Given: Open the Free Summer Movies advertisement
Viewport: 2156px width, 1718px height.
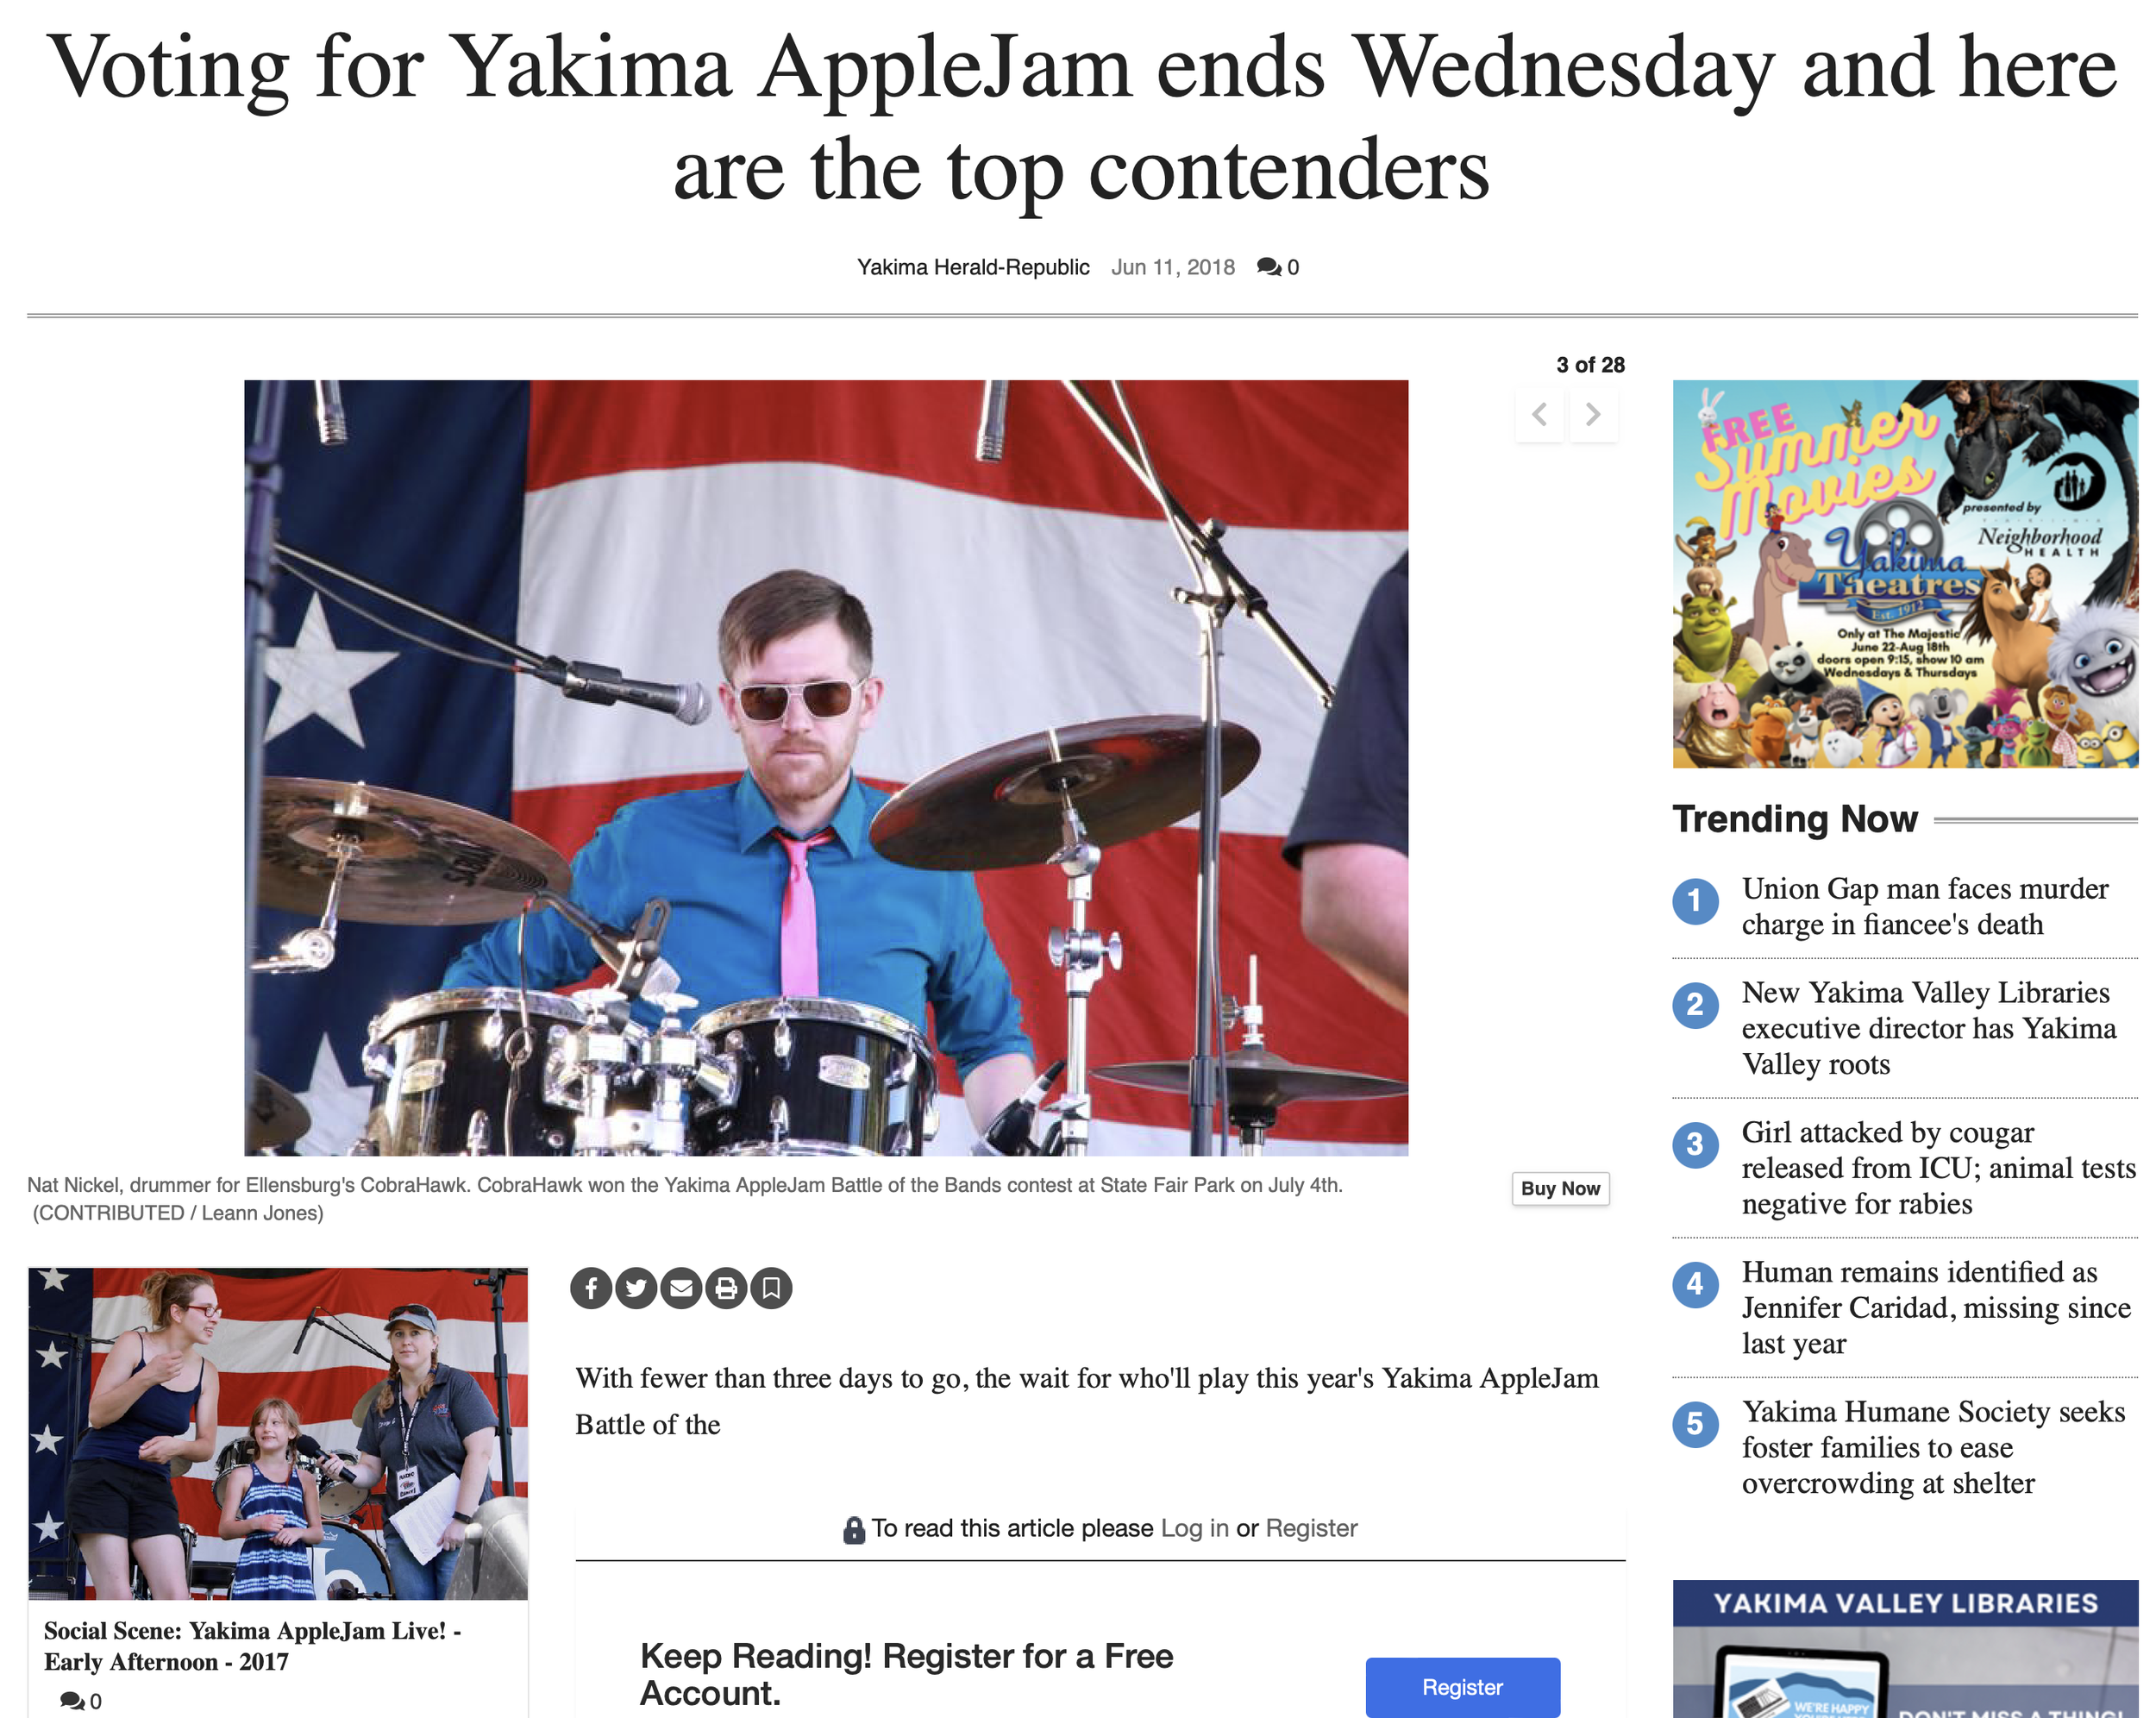Looking at the screenshot, I should [x=1905, y=574].
